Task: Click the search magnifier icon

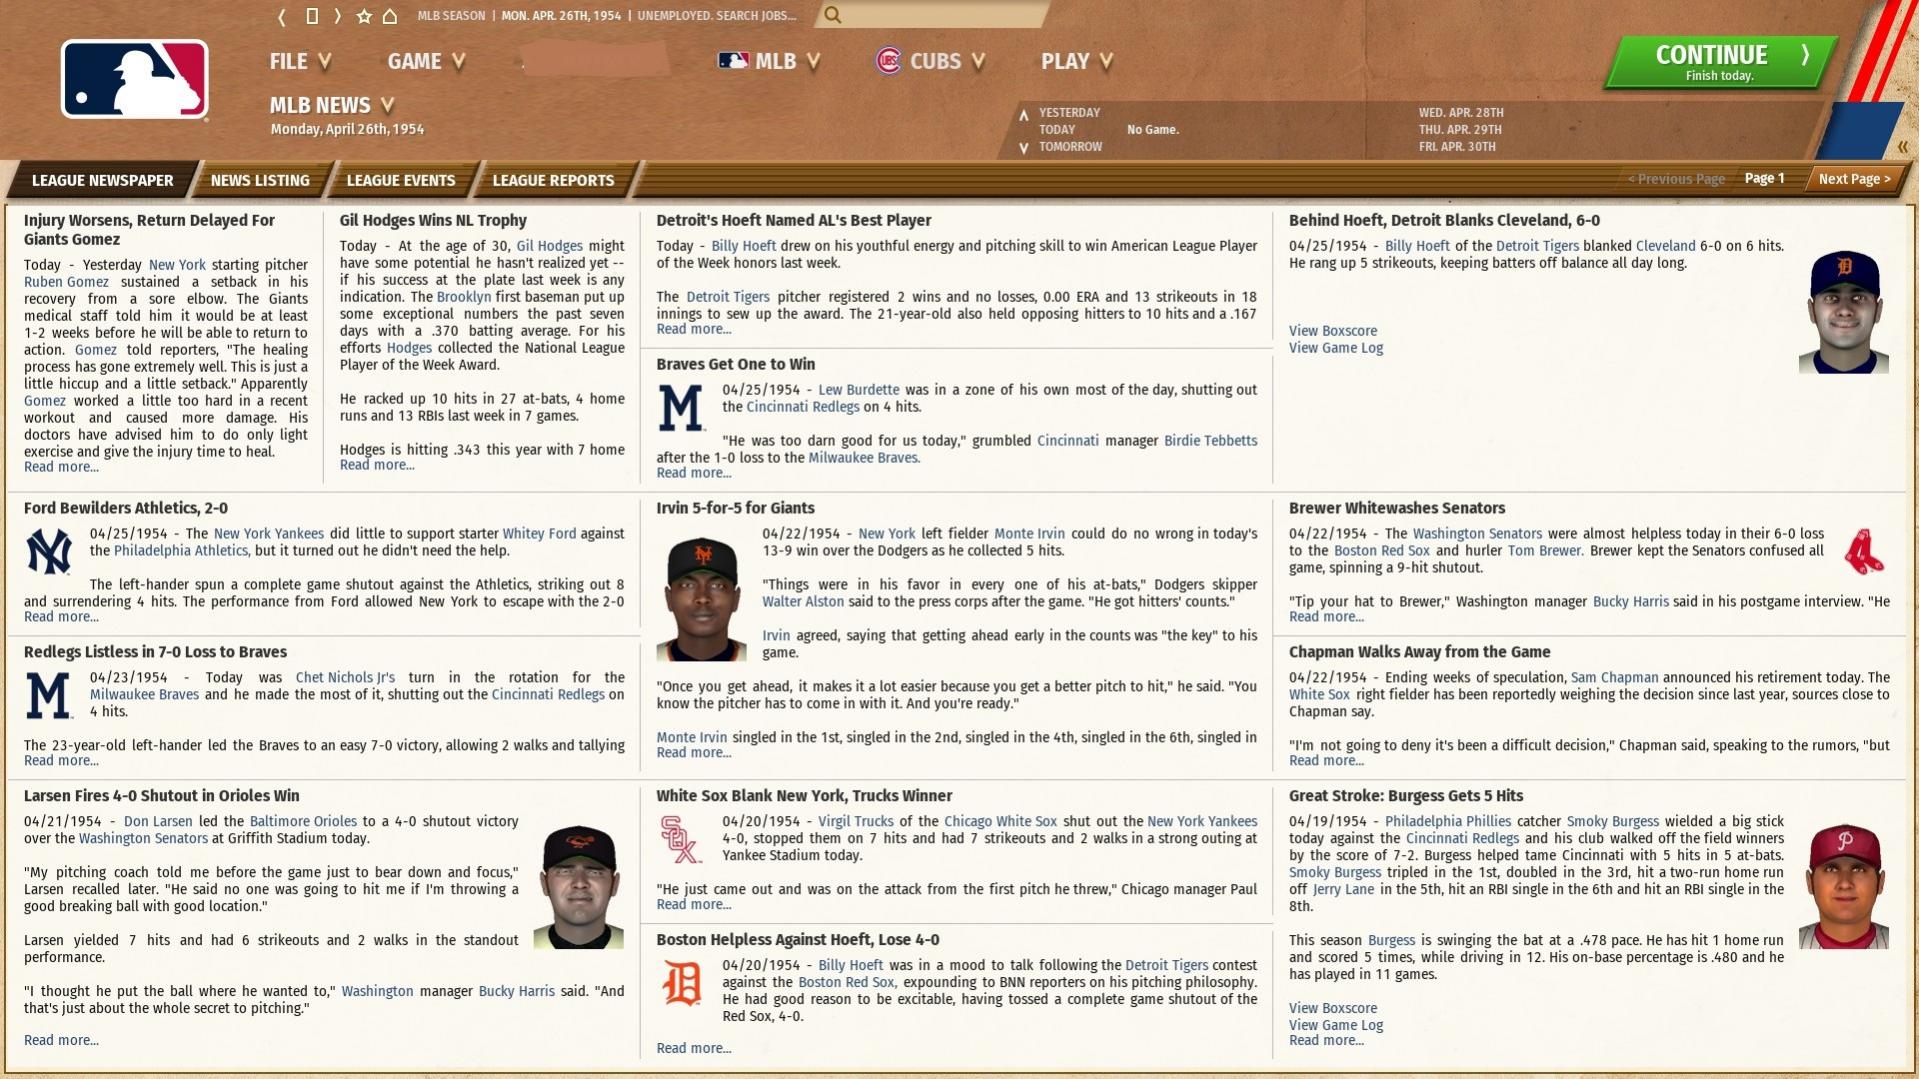Action: pyautogui.click(x=832, y=15)
